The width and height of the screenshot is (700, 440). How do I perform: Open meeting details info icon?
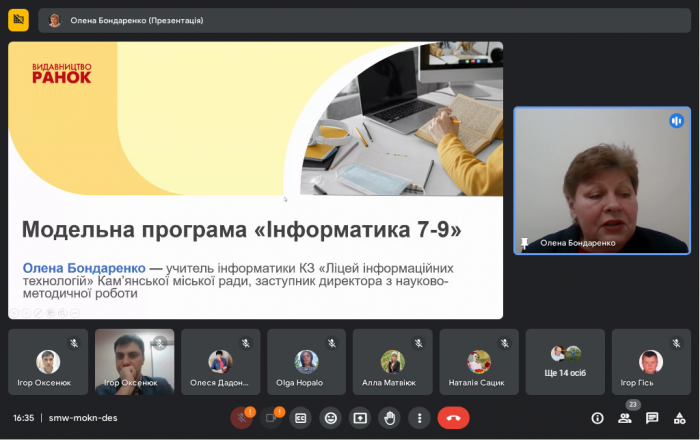[597, 418]
